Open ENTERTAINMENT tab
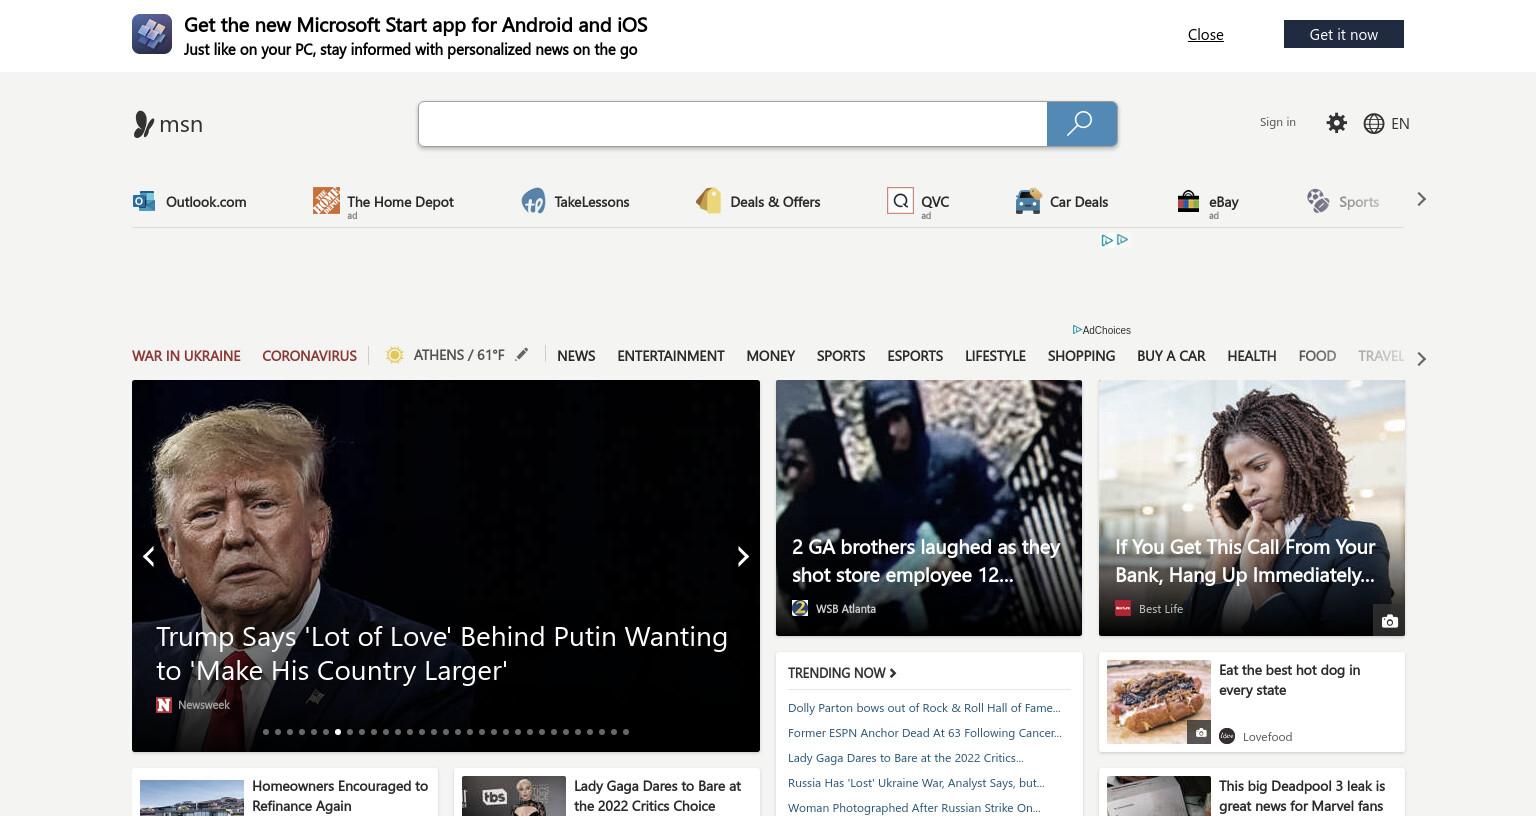This screenshot has width=1536, height=816. 670,355
